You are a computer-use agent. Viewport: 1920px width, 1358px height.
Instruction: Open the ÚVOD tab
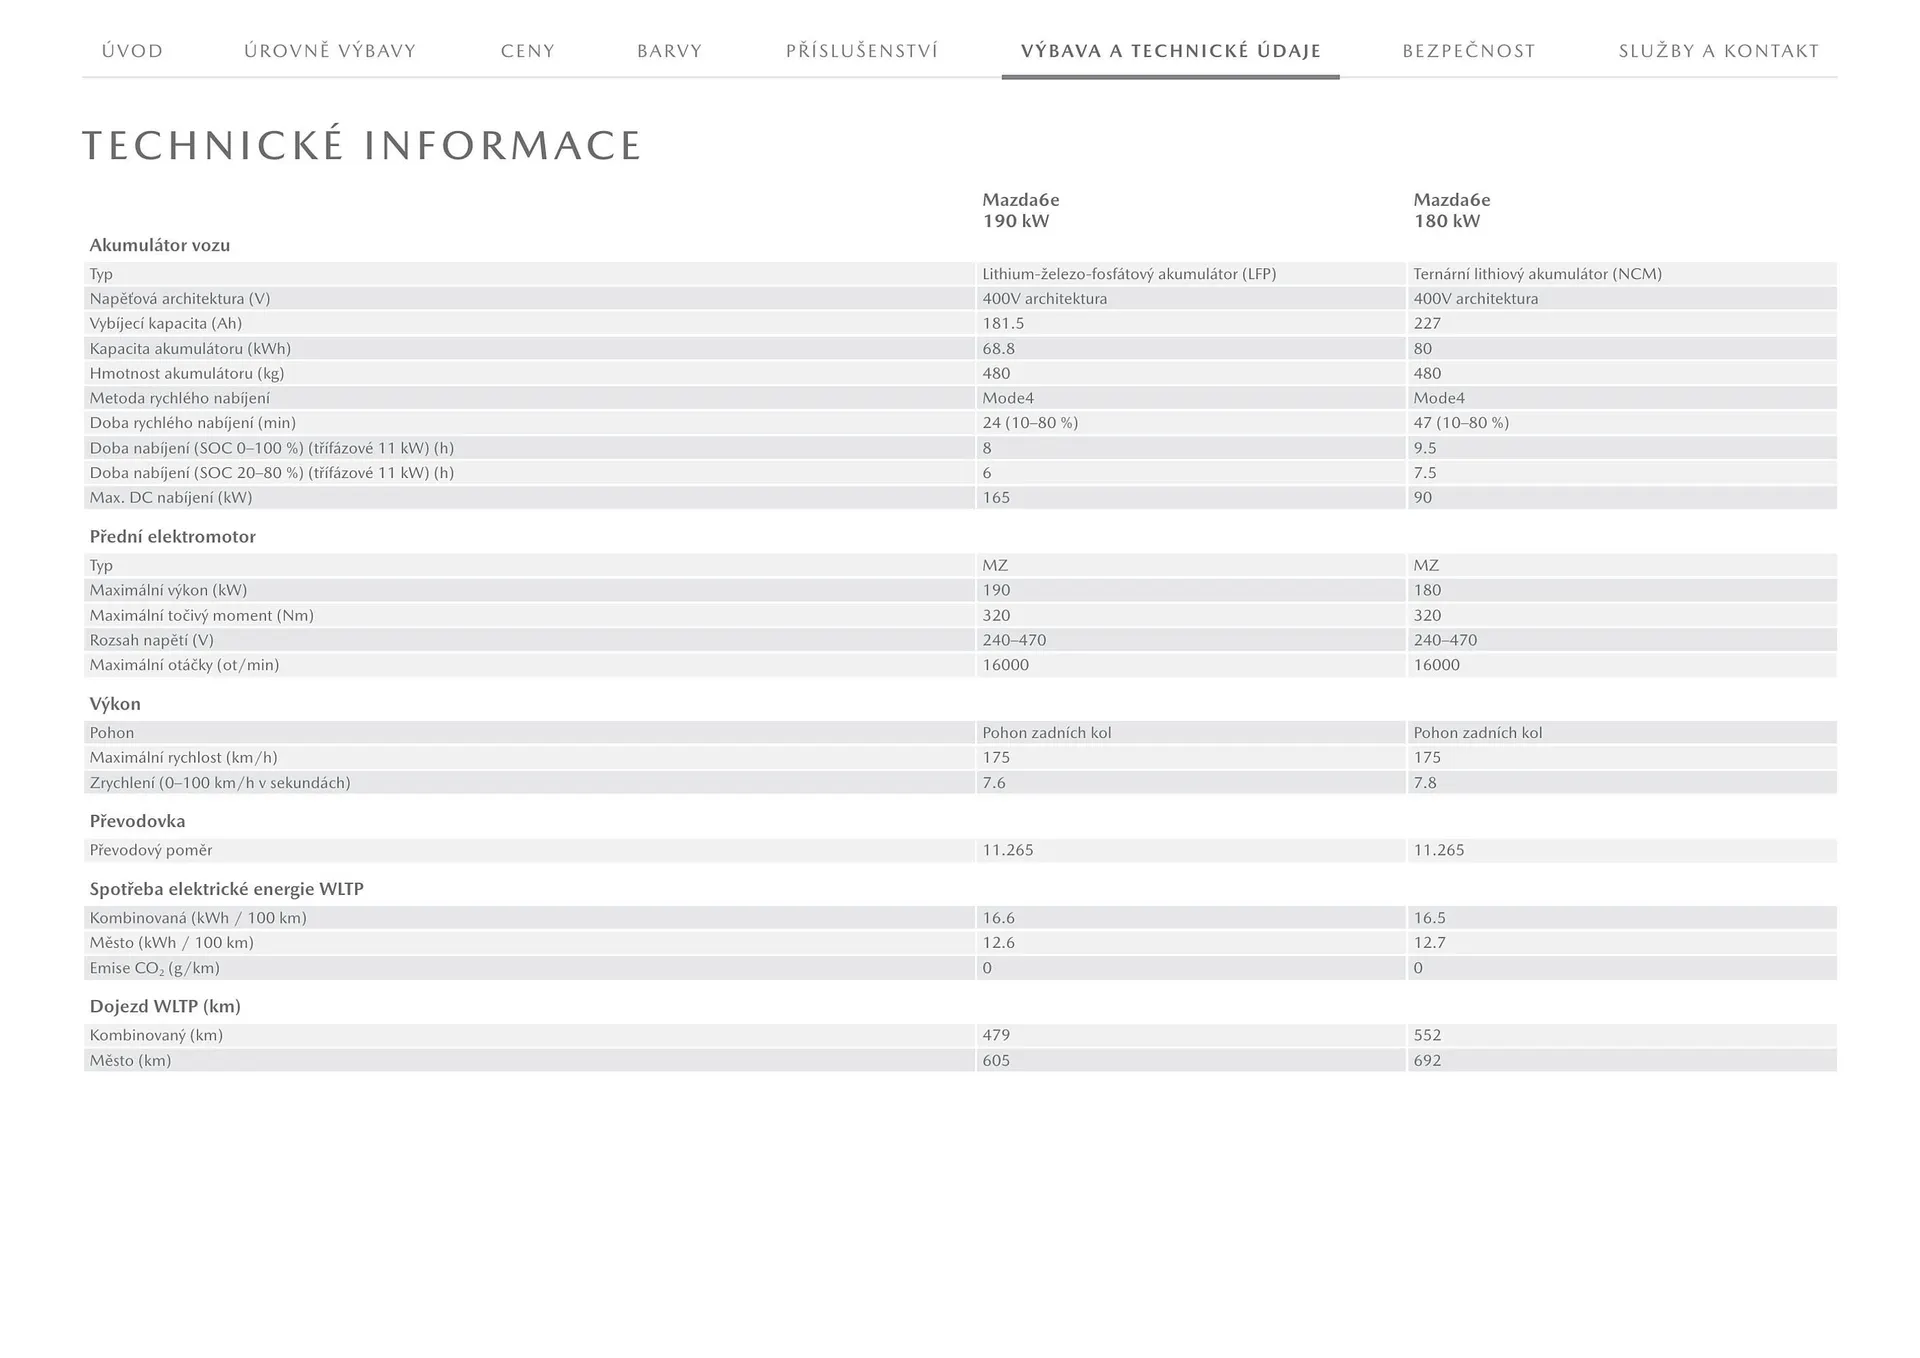pyautogui.click(x=132, y=51)
